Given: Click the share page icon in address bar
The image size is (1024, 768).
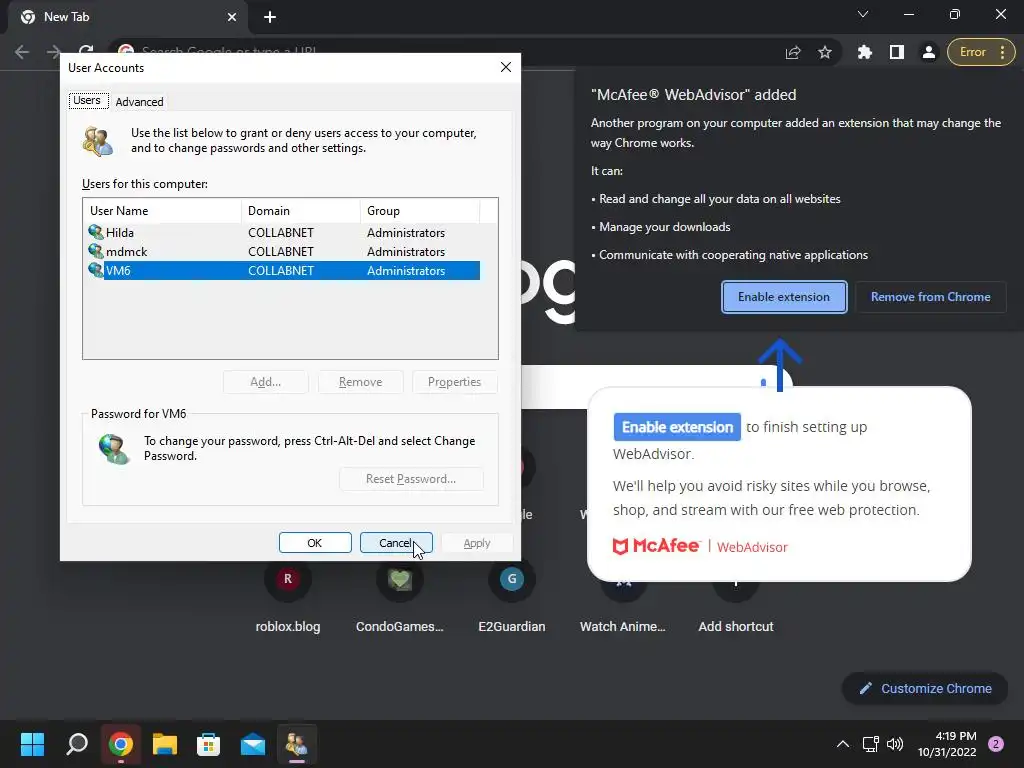Looking at the screenshot, I should (x=793, y=52).
